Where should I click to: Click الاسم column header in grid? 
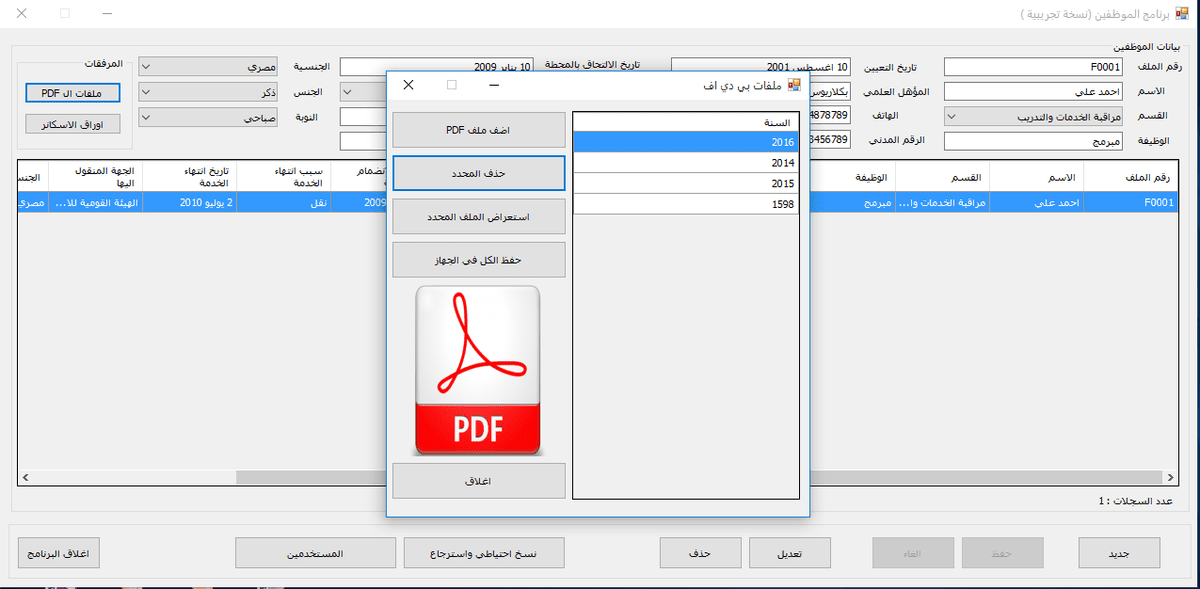coord(1035,176)
